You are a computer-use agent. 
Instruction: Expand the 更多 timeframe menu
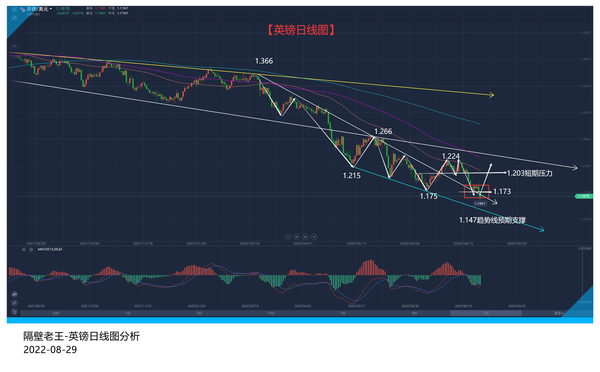pos(559,313)
